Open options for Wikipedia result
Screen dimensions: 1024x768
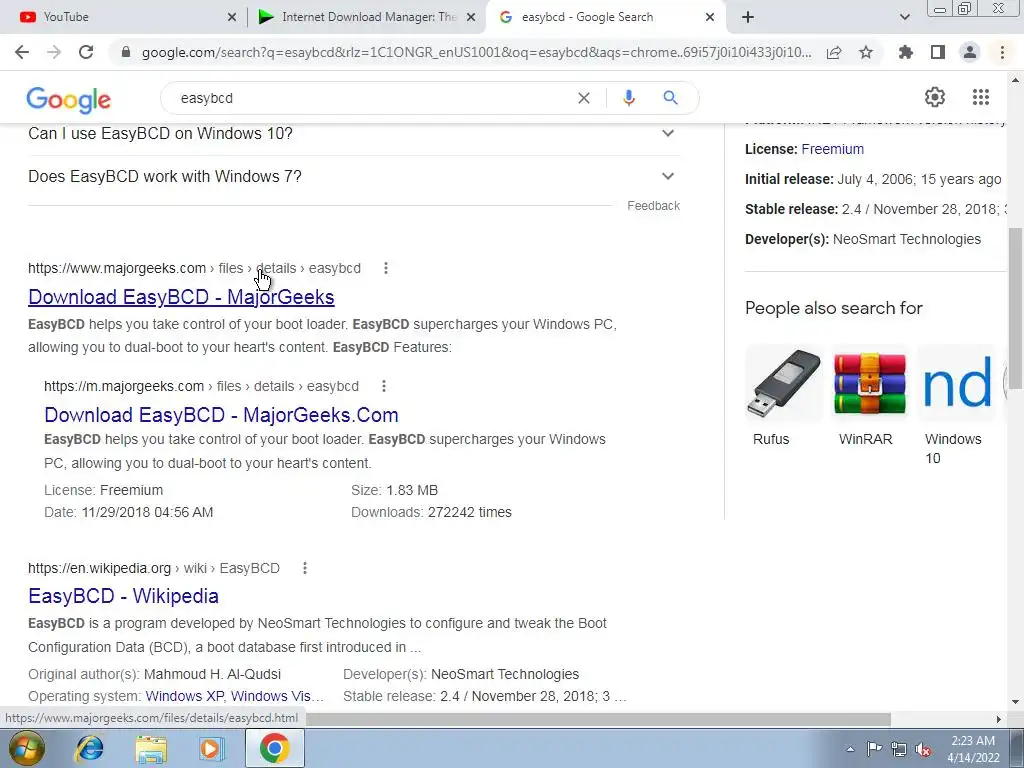coord(304,568)
